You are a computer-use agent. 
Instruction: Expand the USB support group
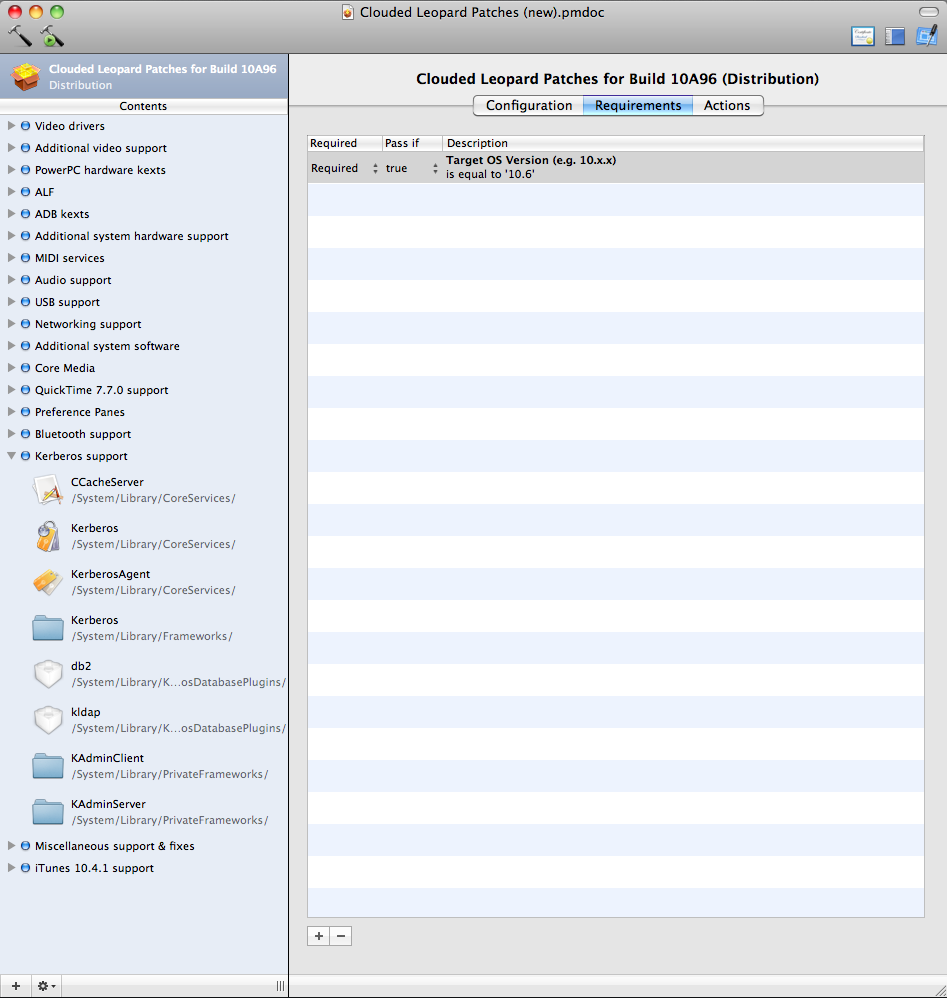(11, 302)
